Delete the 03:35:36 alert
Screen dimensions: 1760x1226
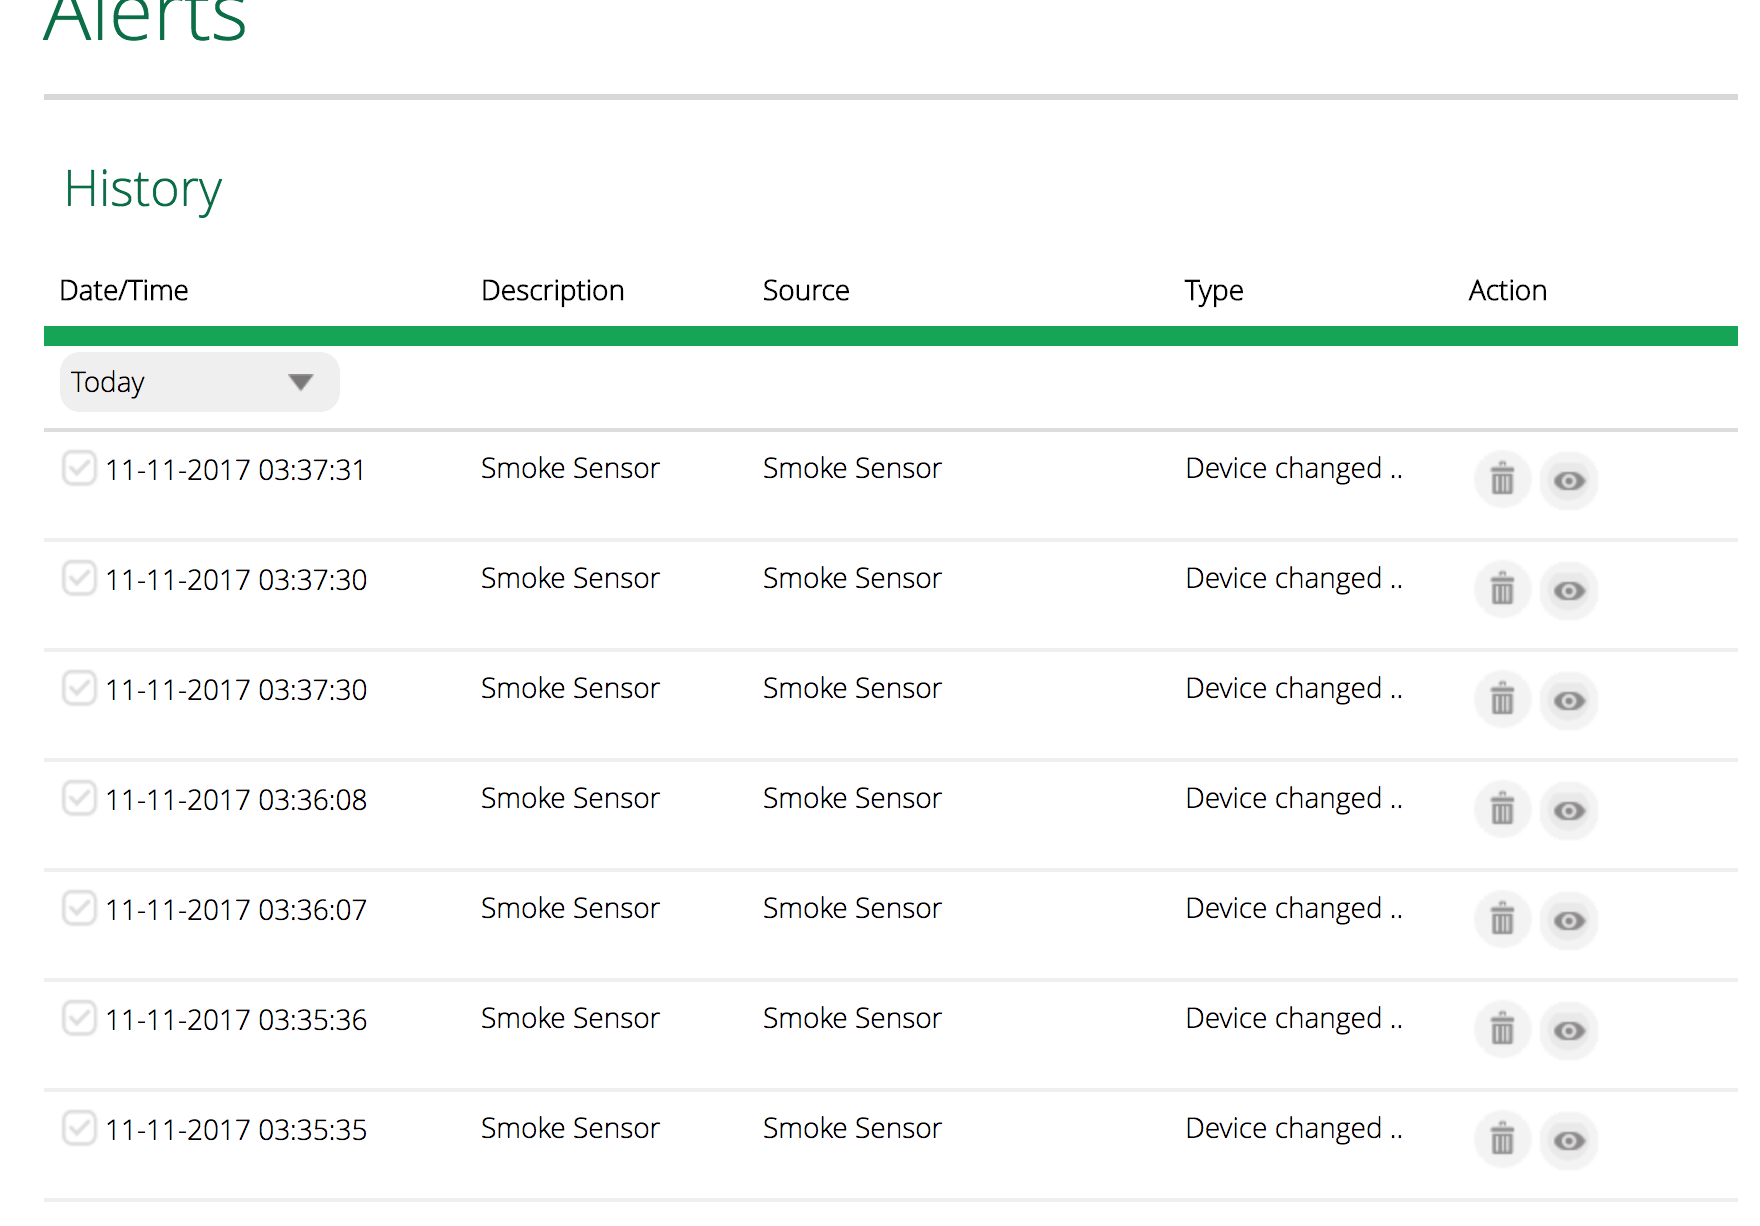tap(1502, 1030)
